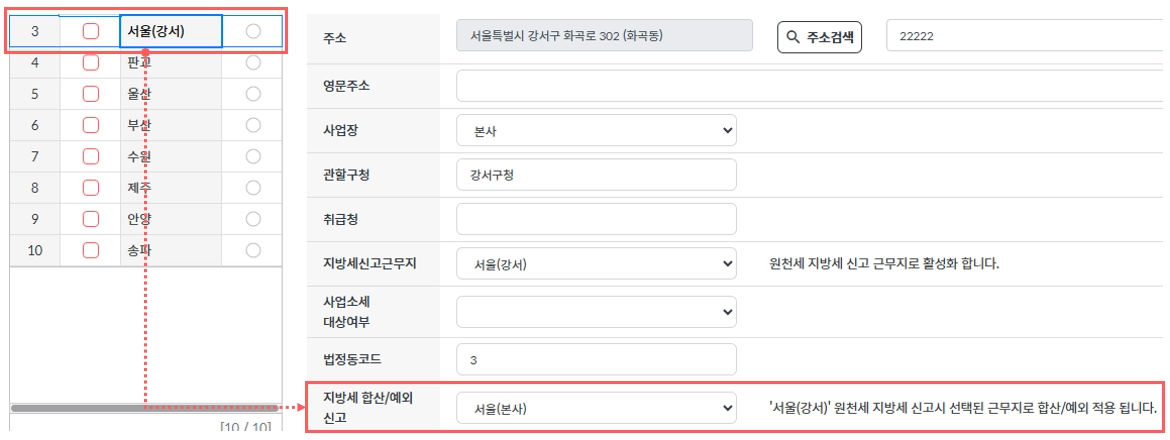
Task: Click the 영문주소 input field
Action: tap(810, 86)
